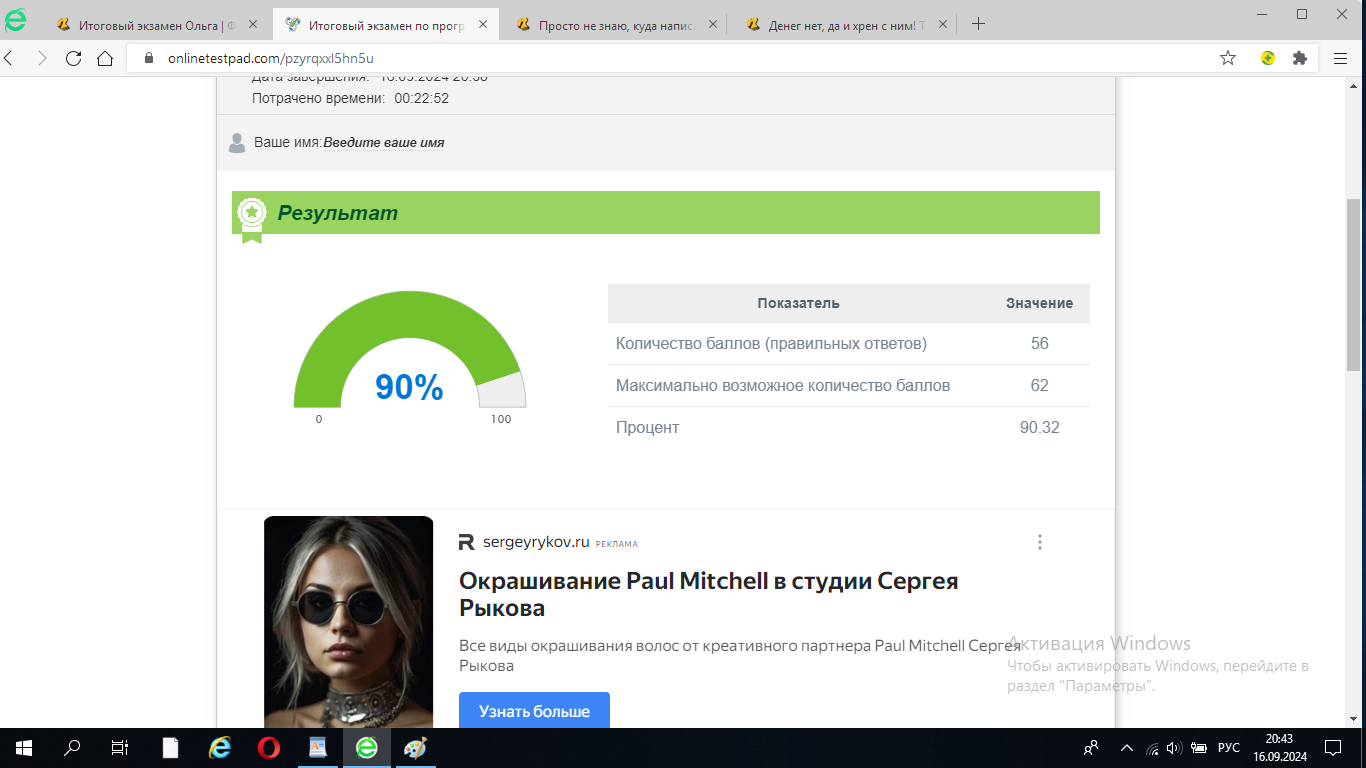Click the value 90.32 in results table

(1040, 427)
